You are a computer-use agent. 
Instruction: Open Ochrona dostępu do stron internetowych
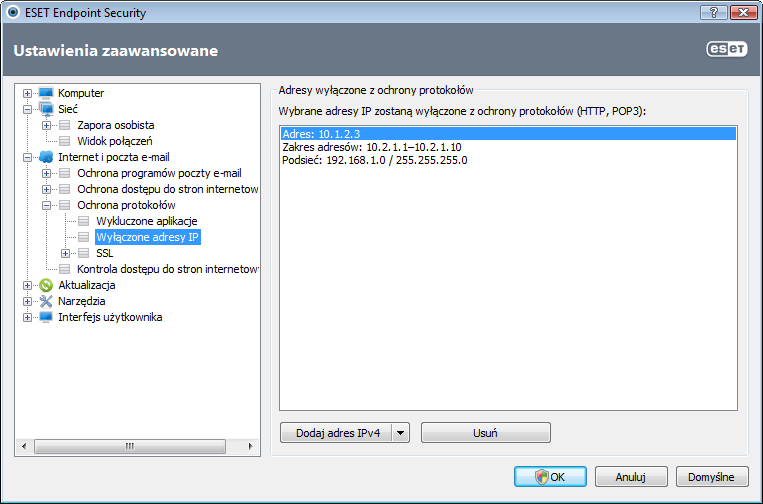pyautogui.click(x=167, y=189)
